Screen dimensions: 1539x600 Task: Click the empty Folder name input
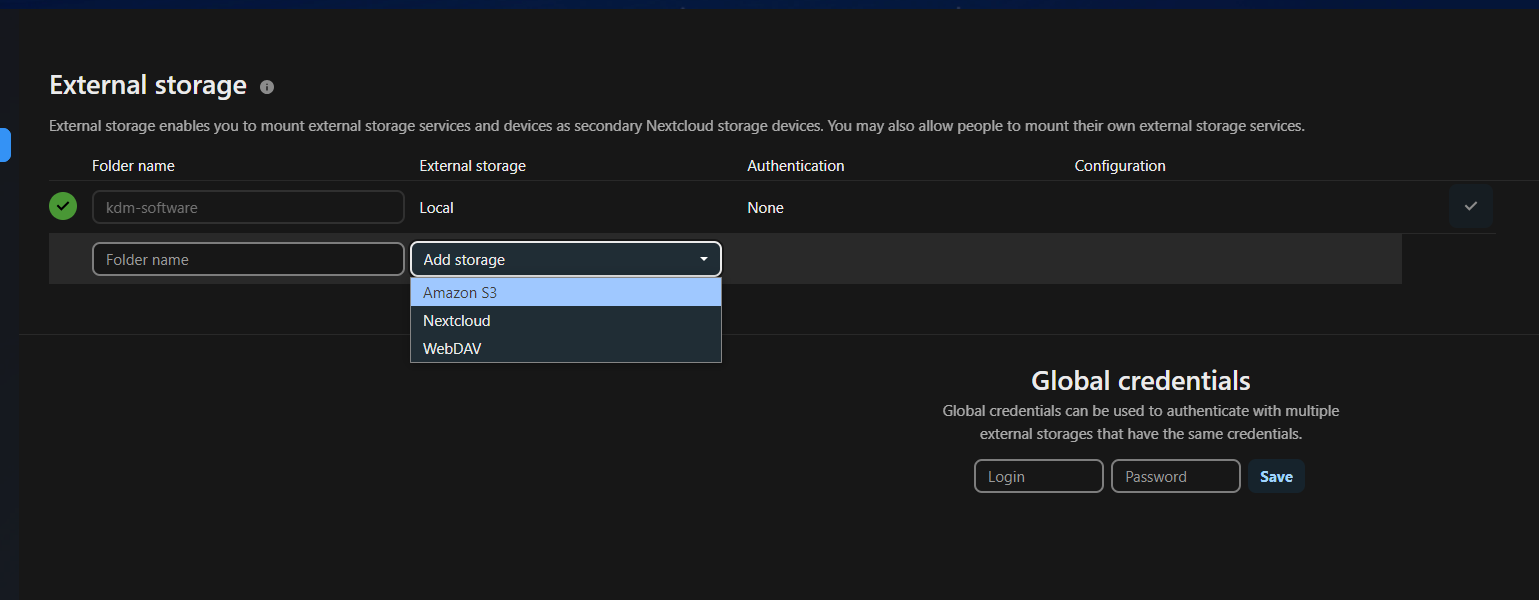tap(248, 259)
